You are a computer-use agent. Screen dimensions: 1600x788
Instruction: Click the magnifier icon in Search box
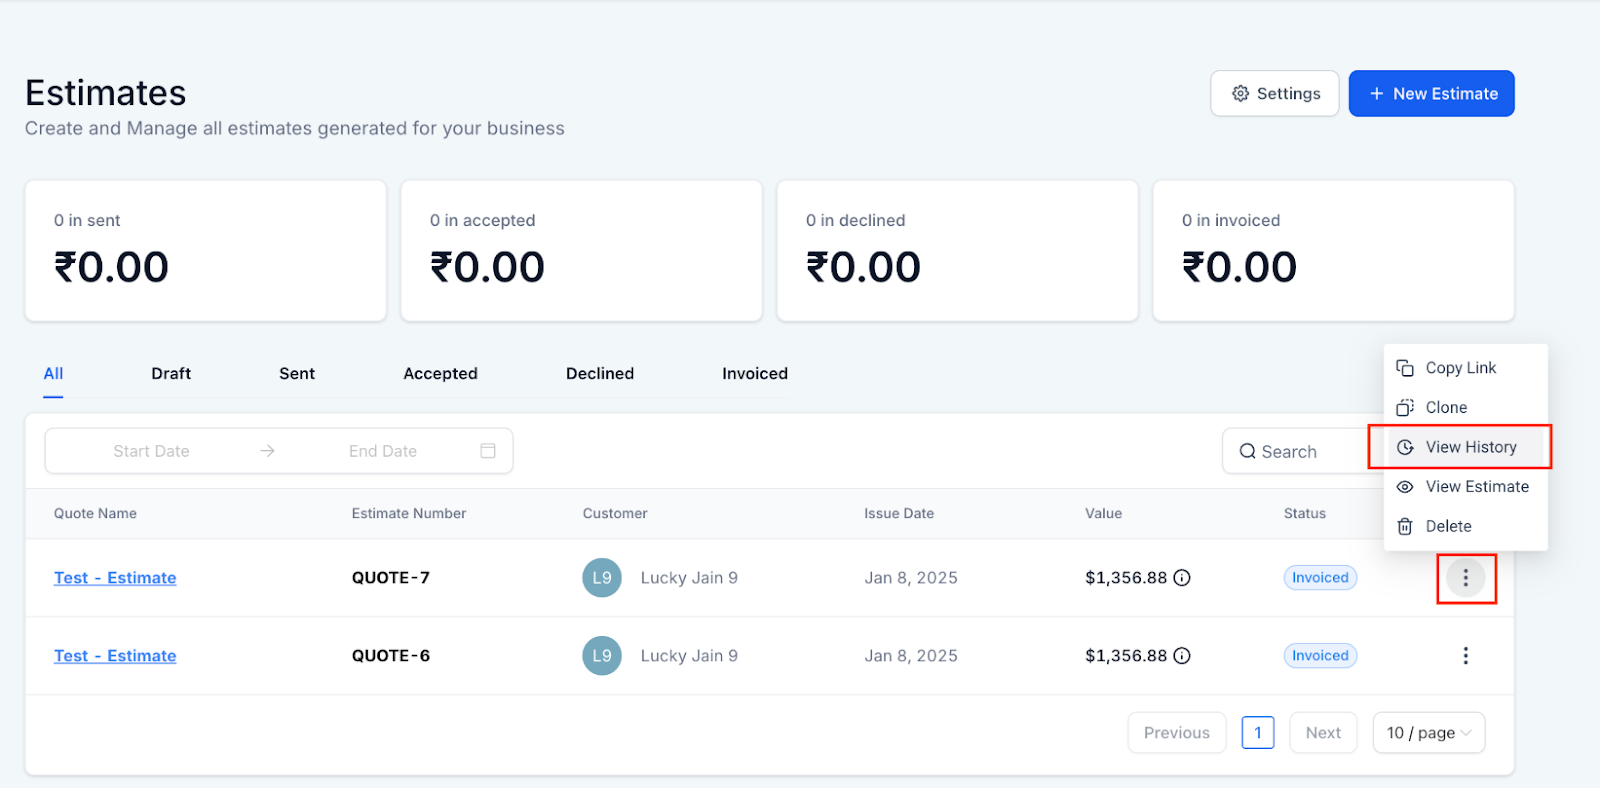coord(1247,452)
